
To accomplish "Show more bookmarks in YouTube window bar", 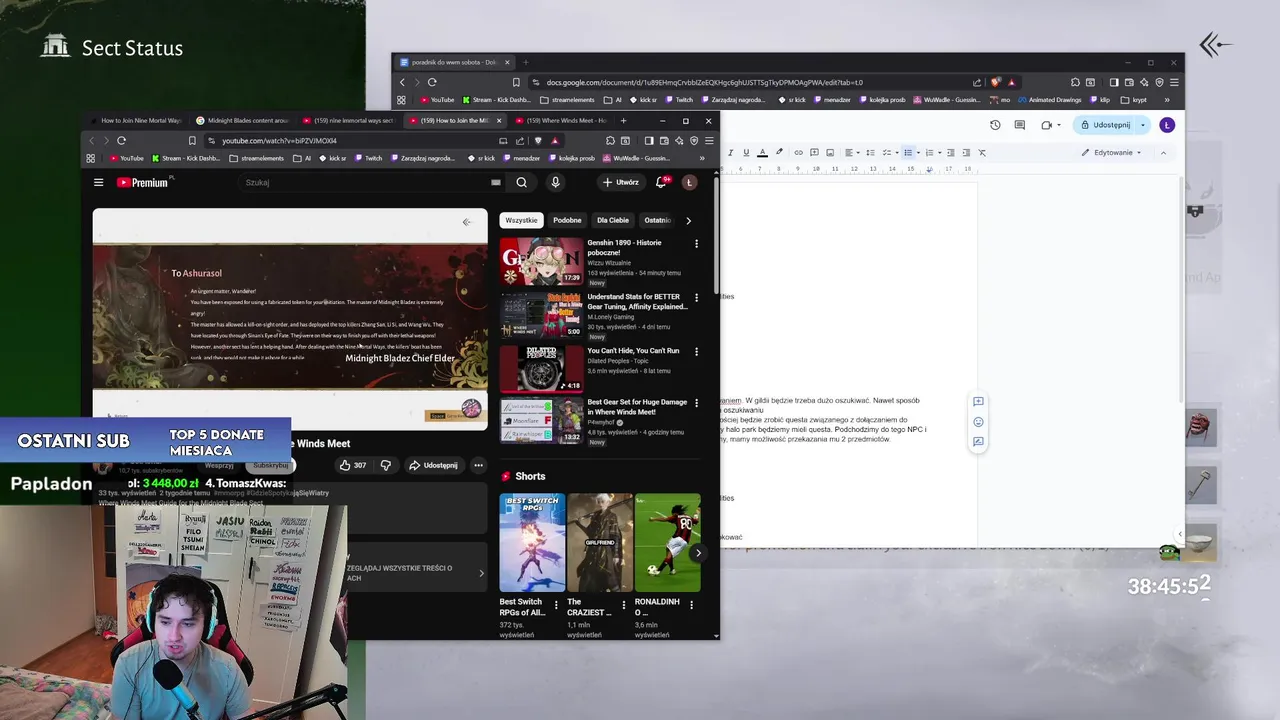I will coord(701,158).
